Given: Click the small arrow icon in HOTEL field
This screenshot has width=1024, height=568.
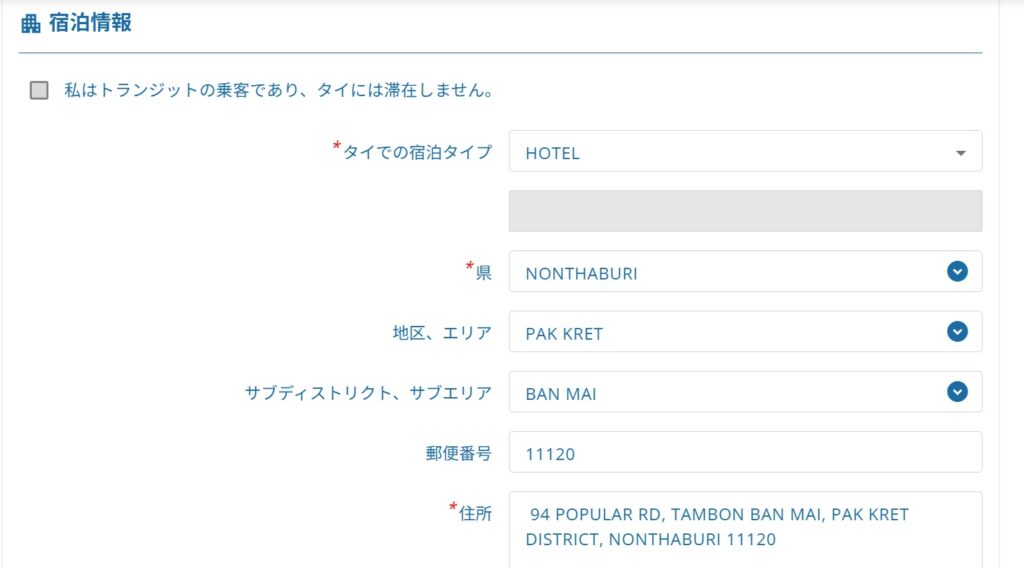Looking at the screenshot, I should pyautogui.click(x=960, y=153).
